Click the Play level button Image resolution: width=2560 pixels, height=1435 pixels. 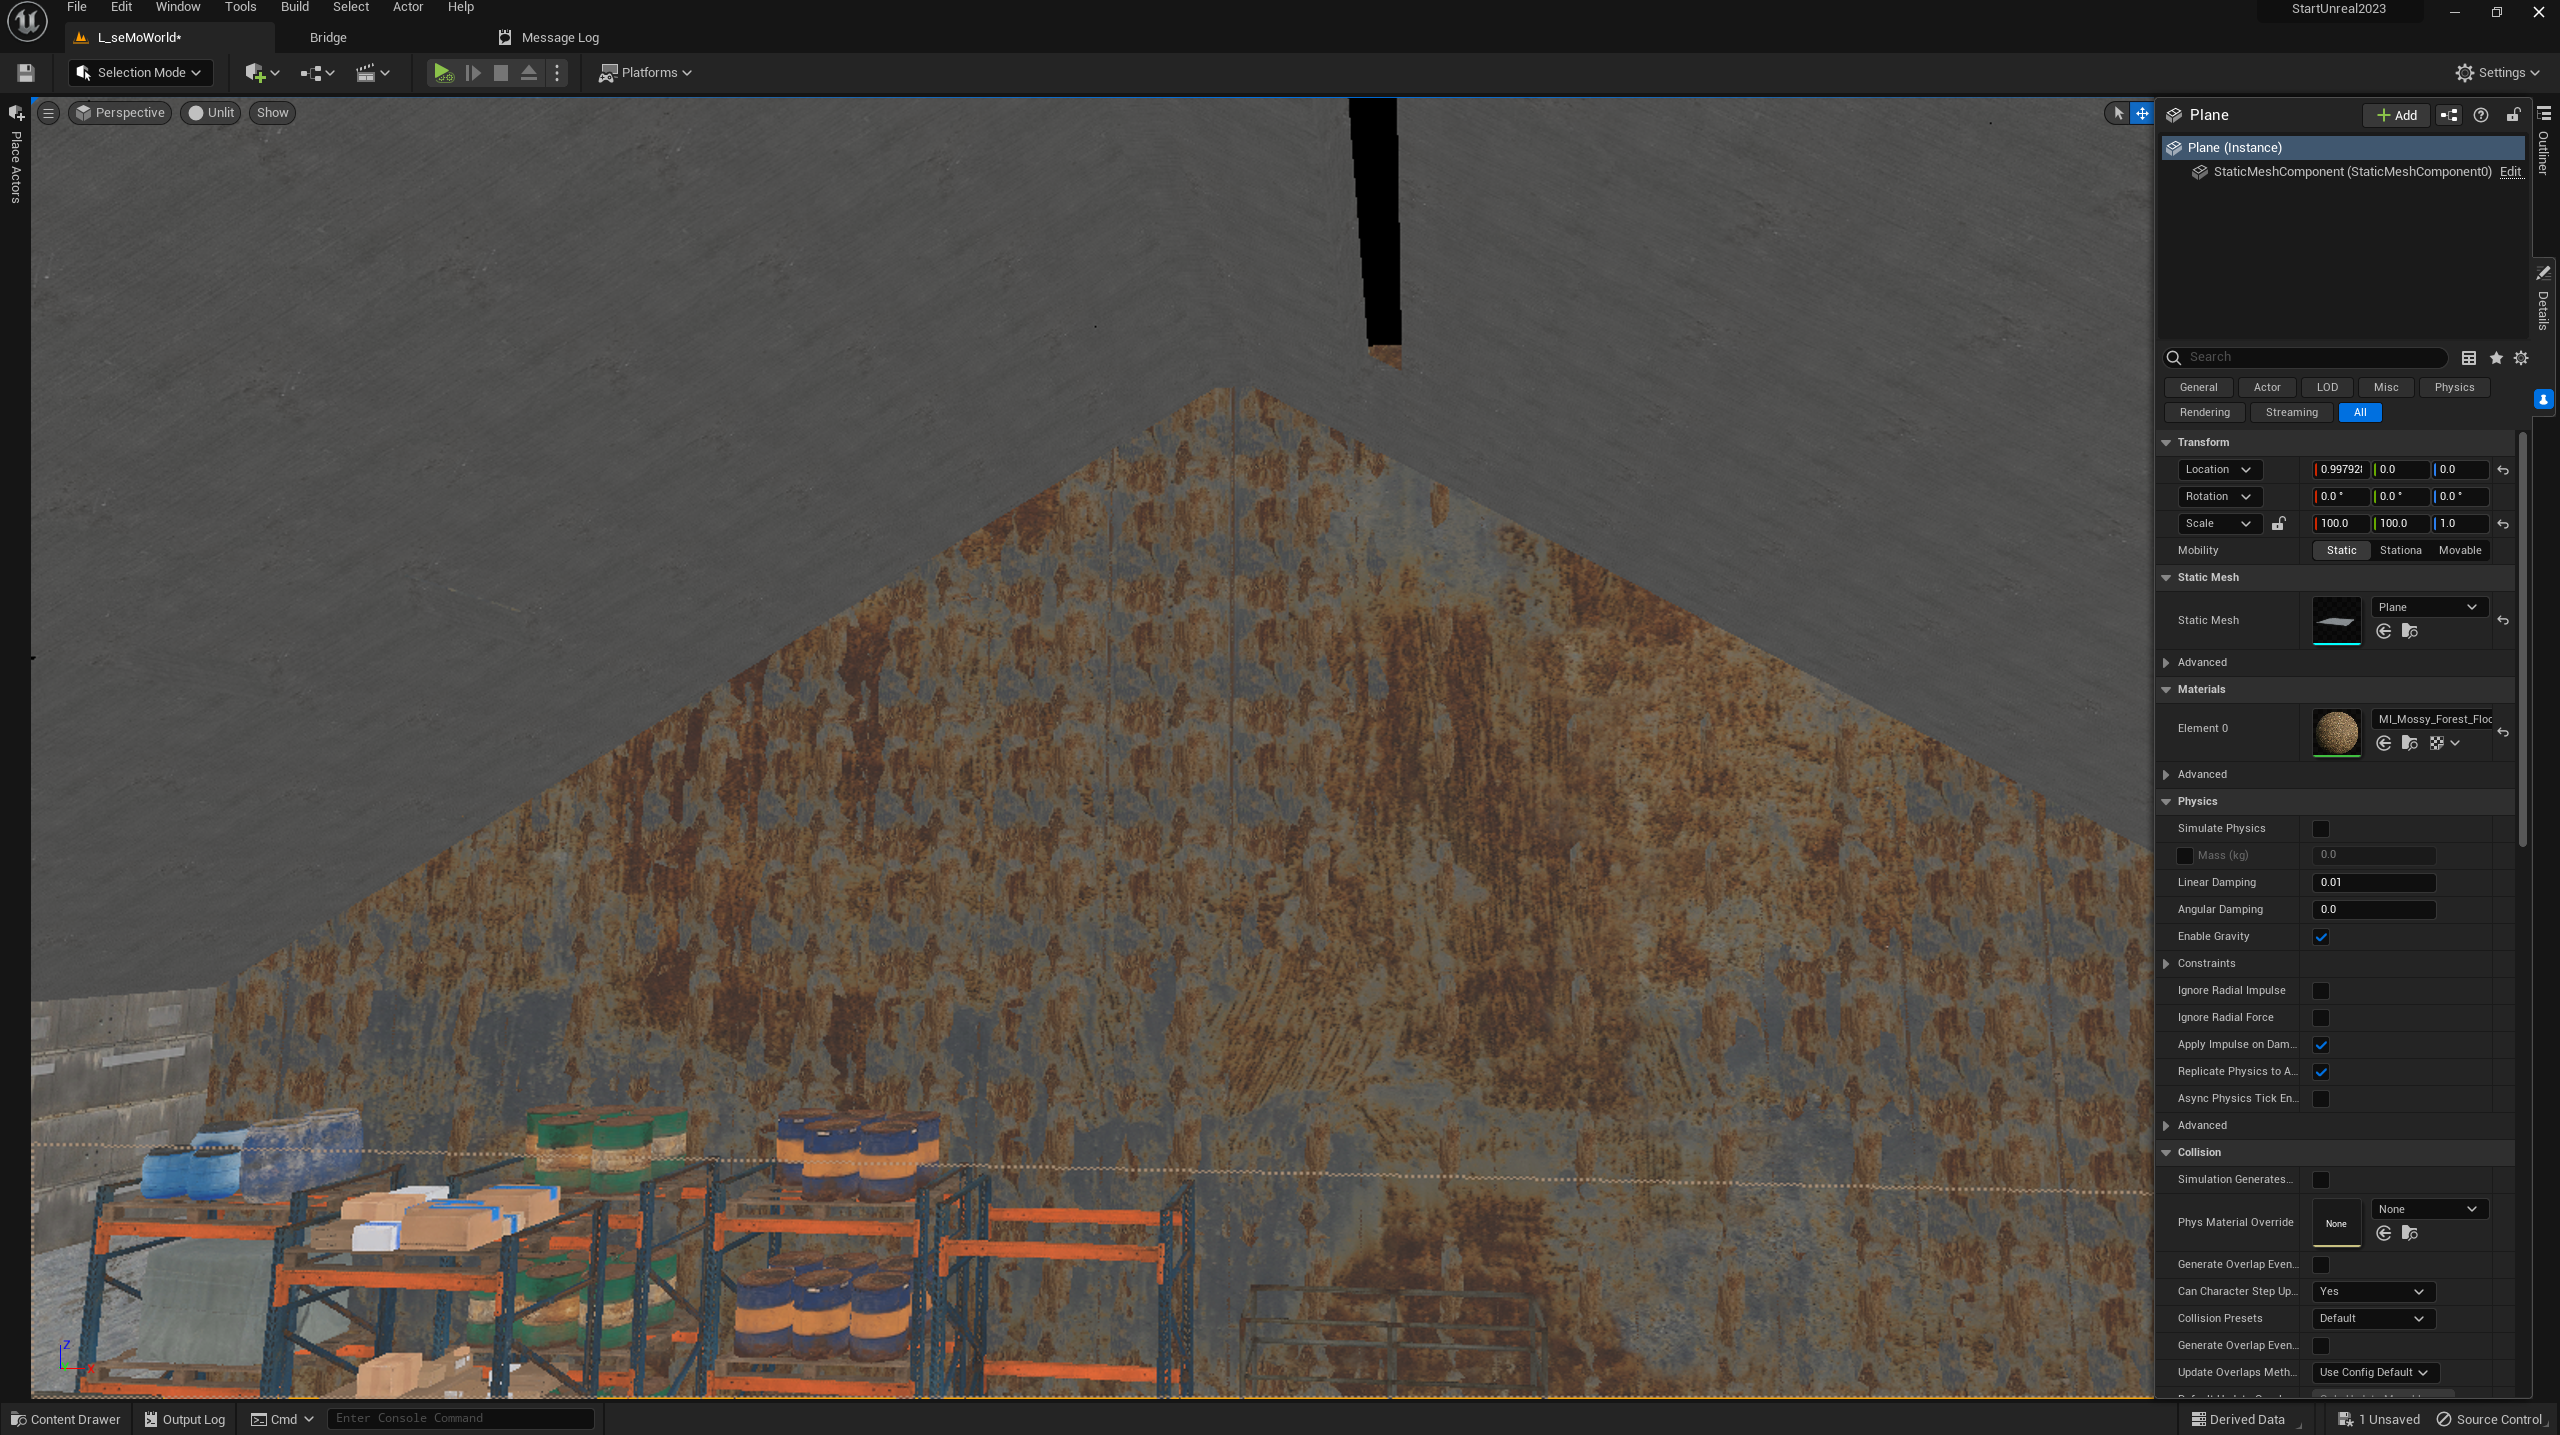(442, 73)
